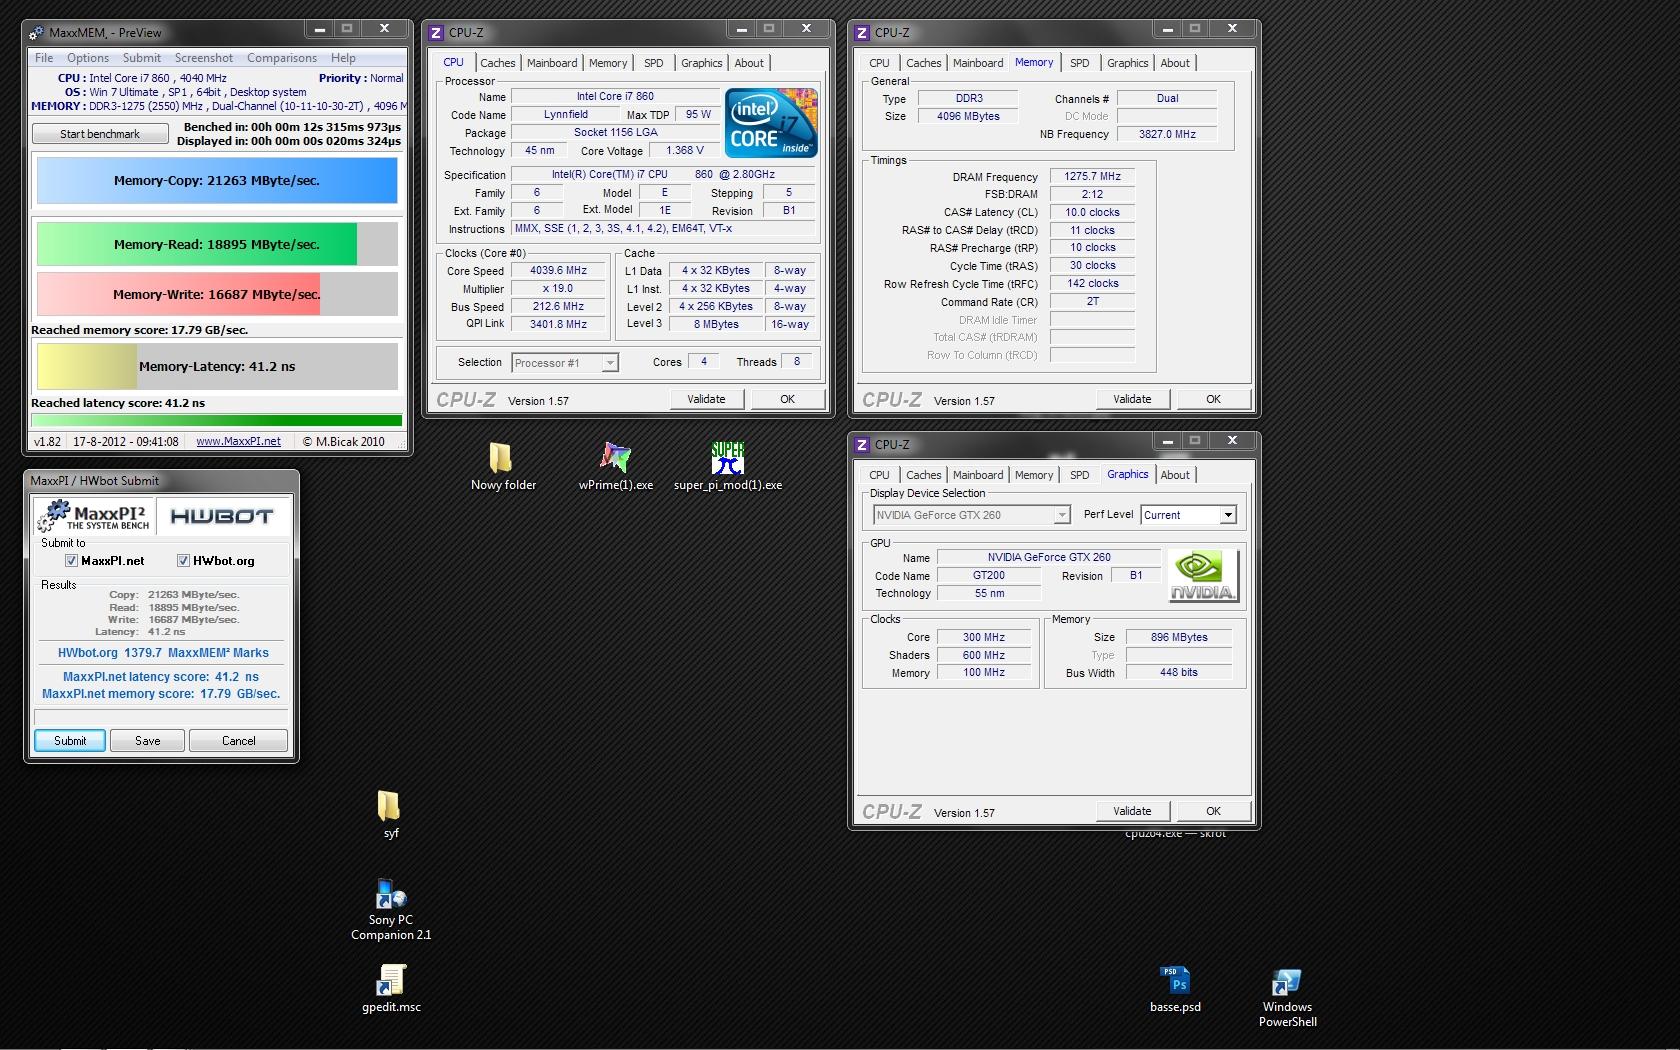Click the Start benchmark button
Viewport: 1680px width, 1050px height.
pos(100,134)
